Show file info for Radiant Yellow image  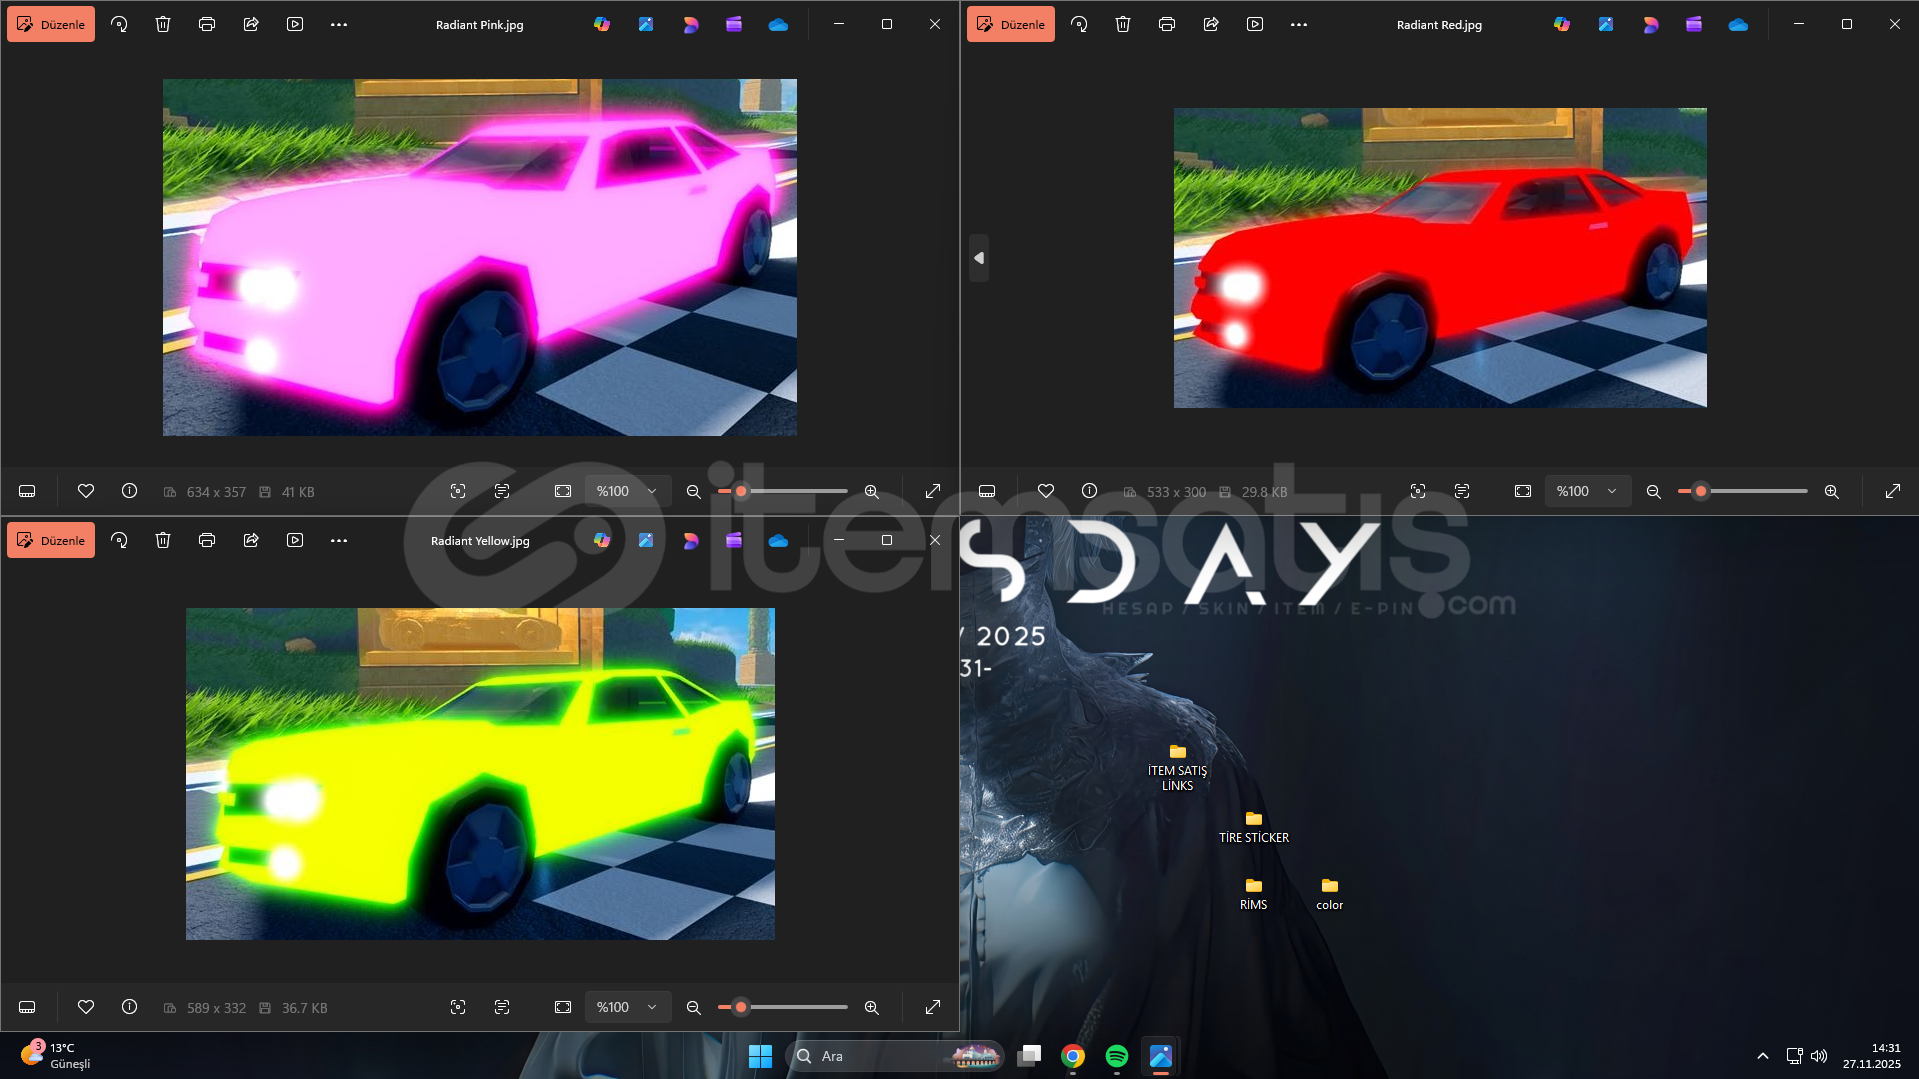[x=129, y=1007]
